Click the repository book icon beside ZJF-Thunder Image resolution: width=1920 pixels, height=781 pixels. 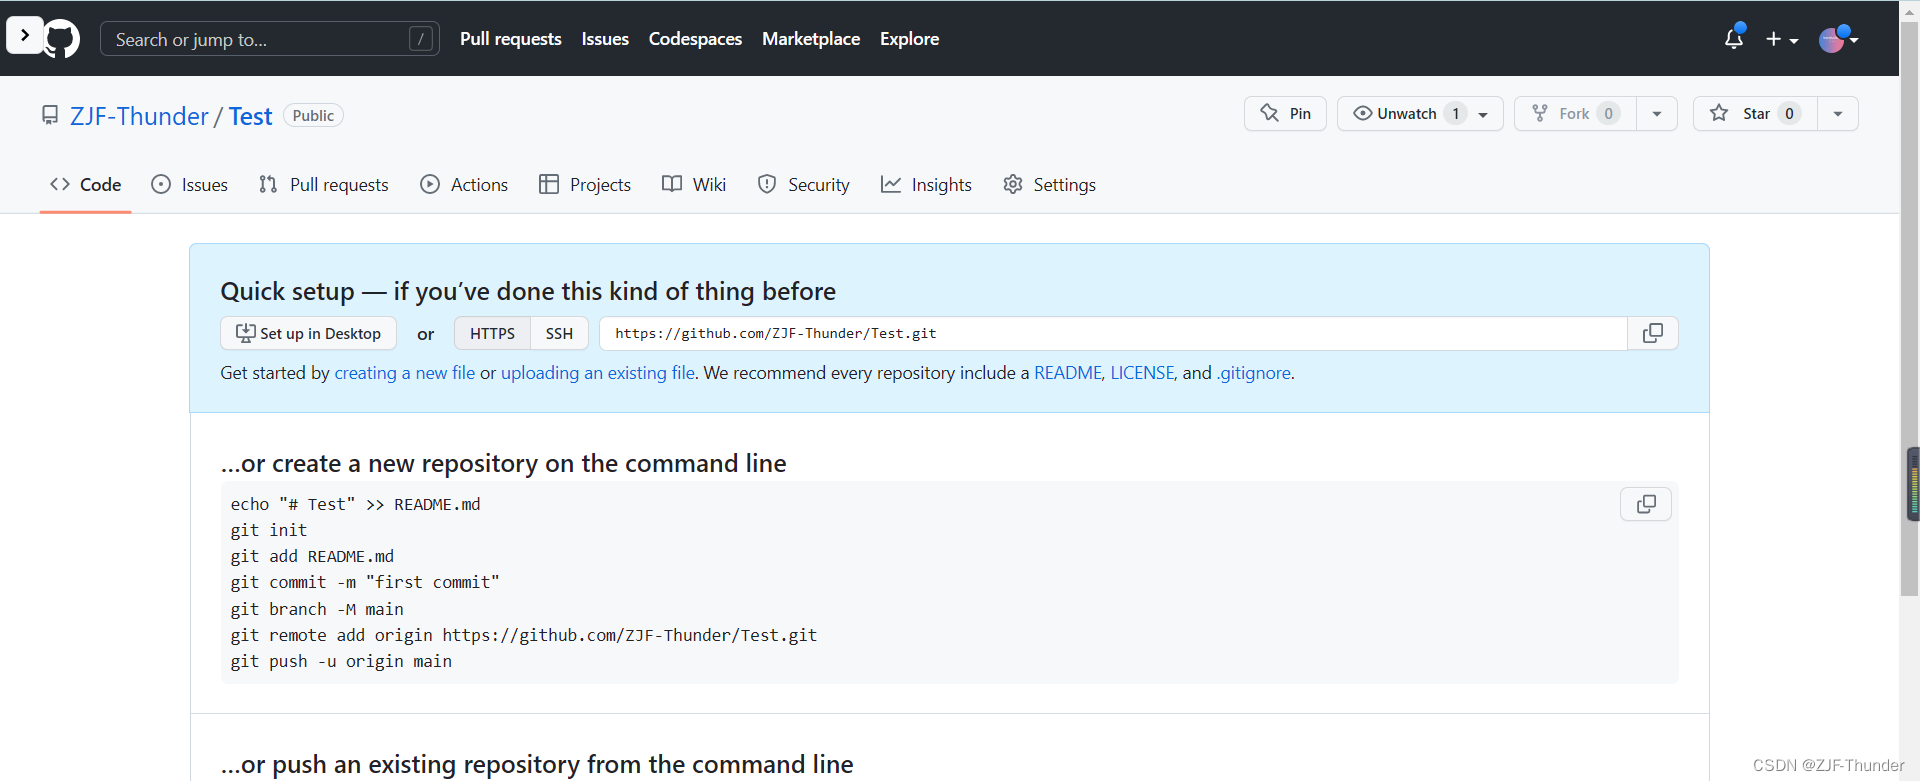[x=50, y=115]
